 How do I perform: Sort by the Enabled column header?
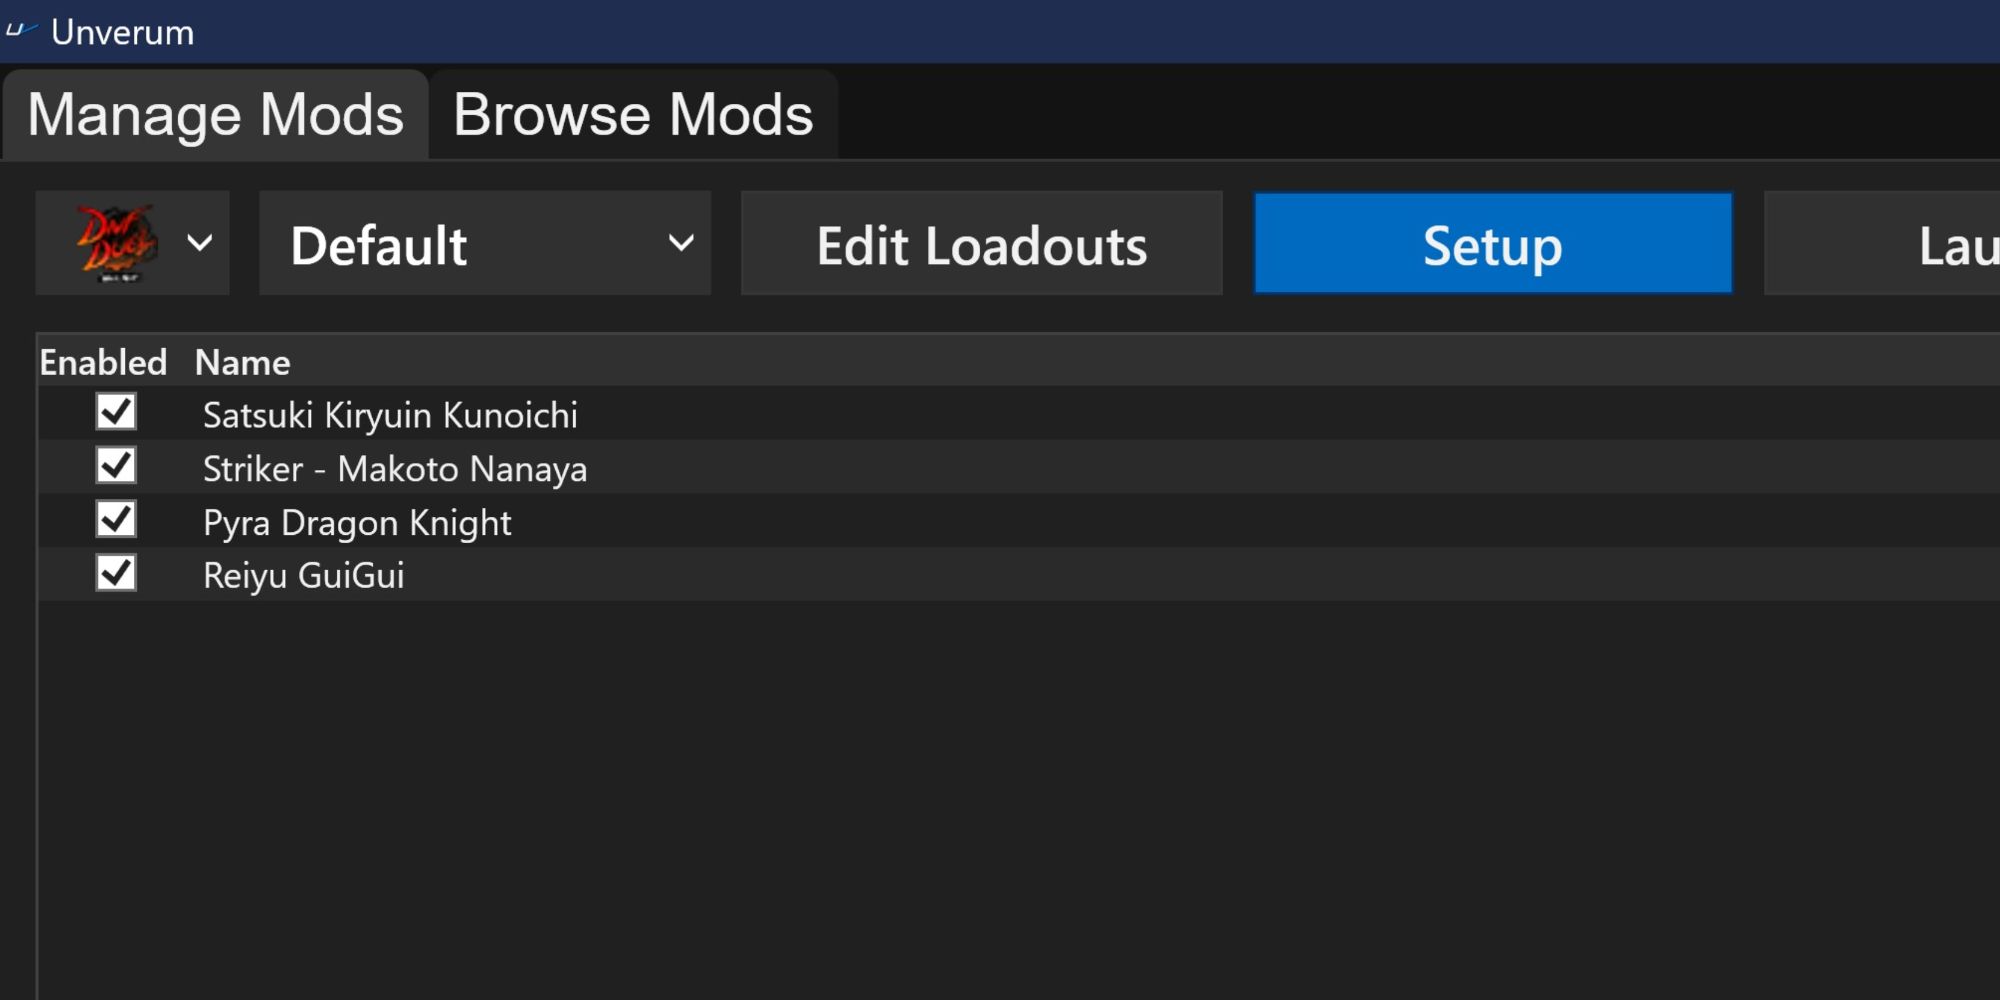[103, 362]
